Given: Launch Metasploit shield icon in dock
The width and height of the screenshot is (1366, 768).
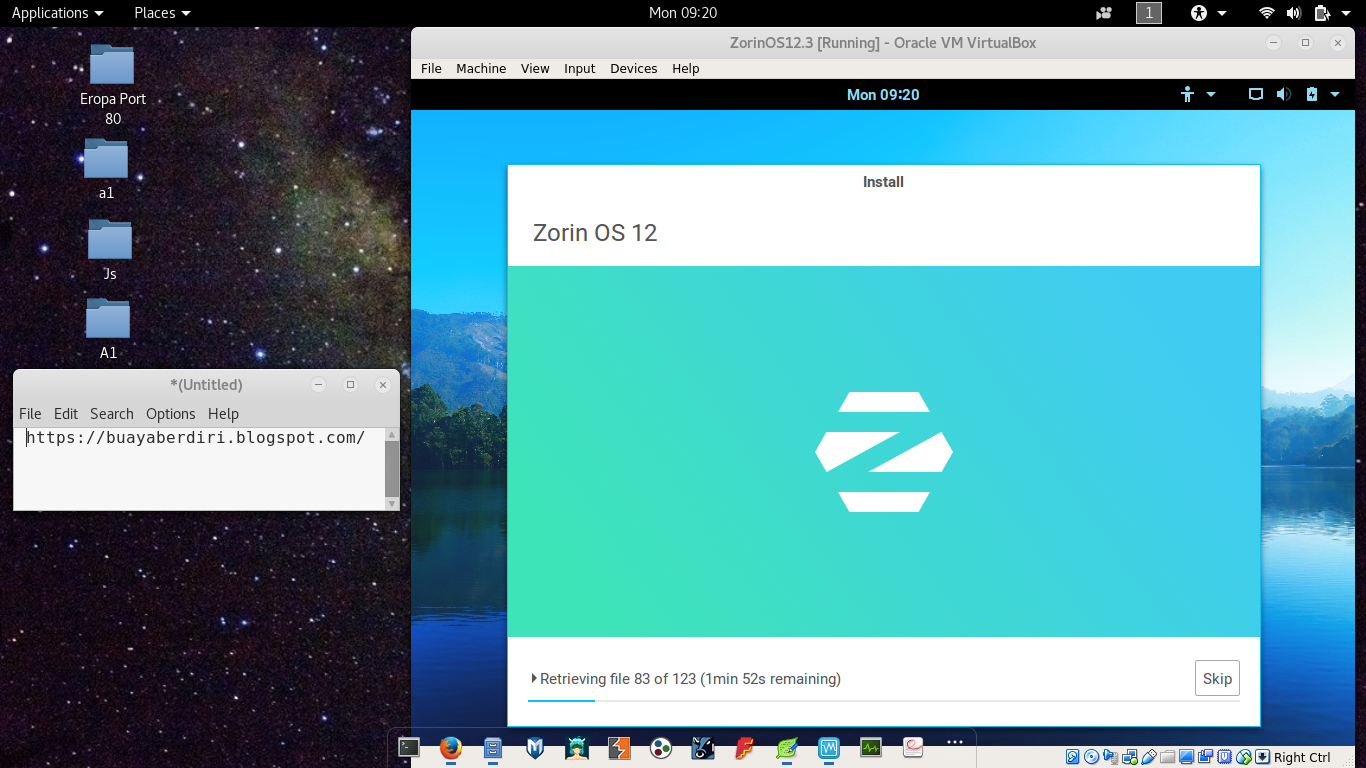Looking at the screenshot, I should click(x=535, y=747).
